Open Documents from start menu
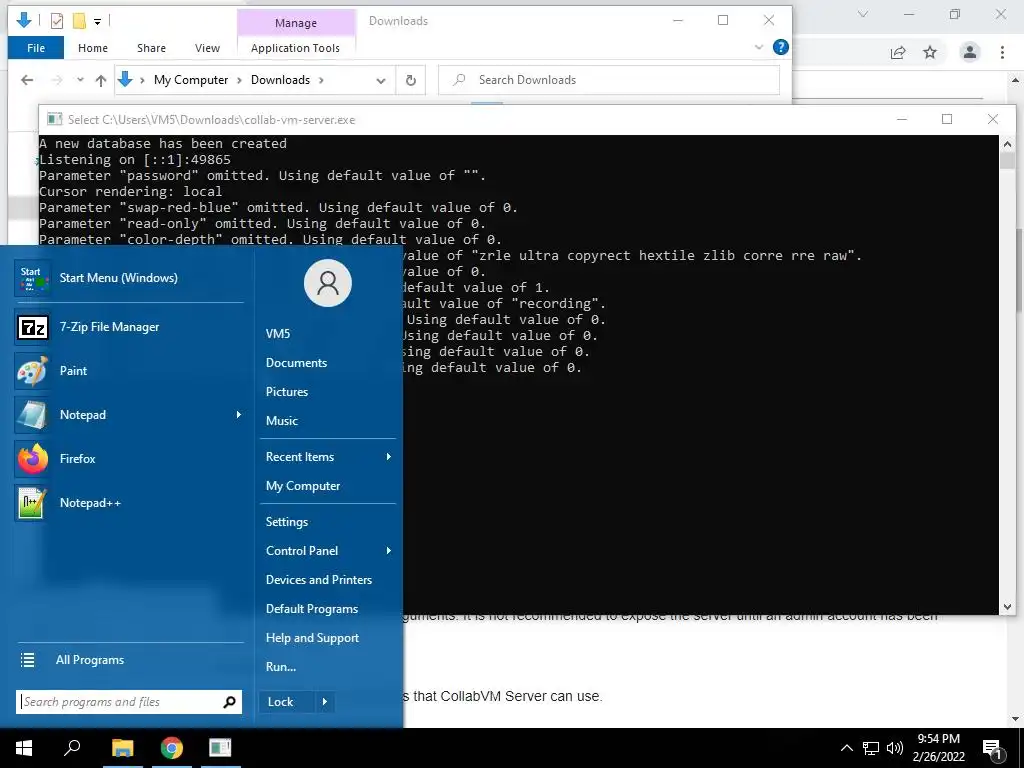Viewport: 1024px width, 768px height. [x=296, y=362]
